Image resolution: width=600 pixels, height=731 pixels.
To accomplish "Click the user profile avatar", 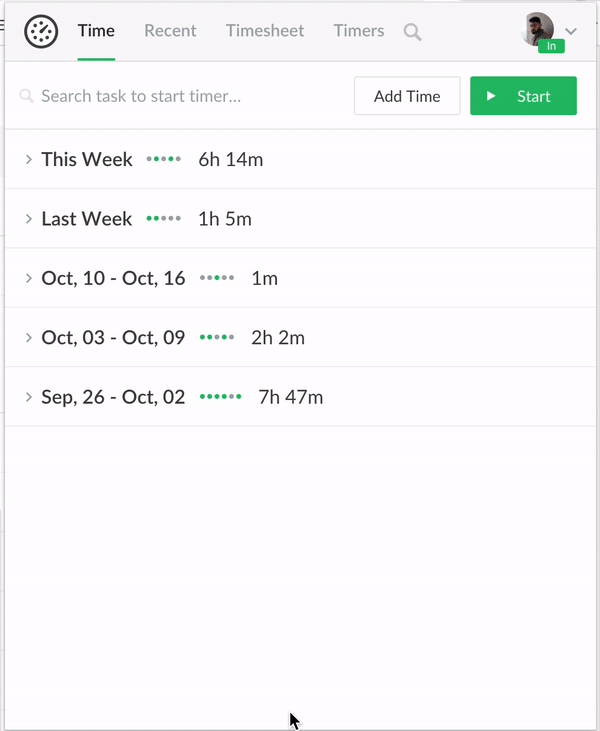I will pyautogui.click(x=538, y=29).
